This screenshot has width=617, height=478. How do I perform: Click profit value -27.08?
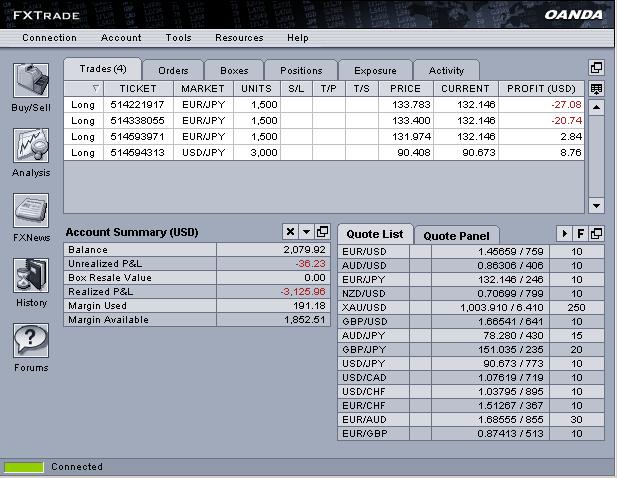[x=566, y=105]
